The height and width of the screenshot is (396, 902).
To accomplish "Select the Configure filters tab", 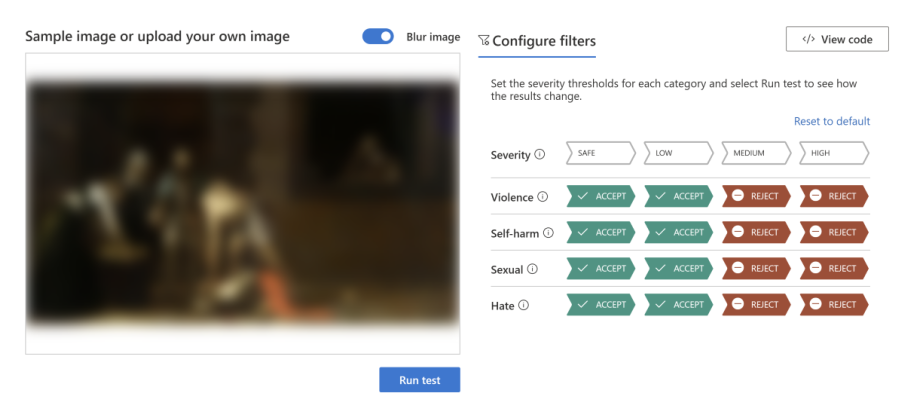I will (537, 41).
